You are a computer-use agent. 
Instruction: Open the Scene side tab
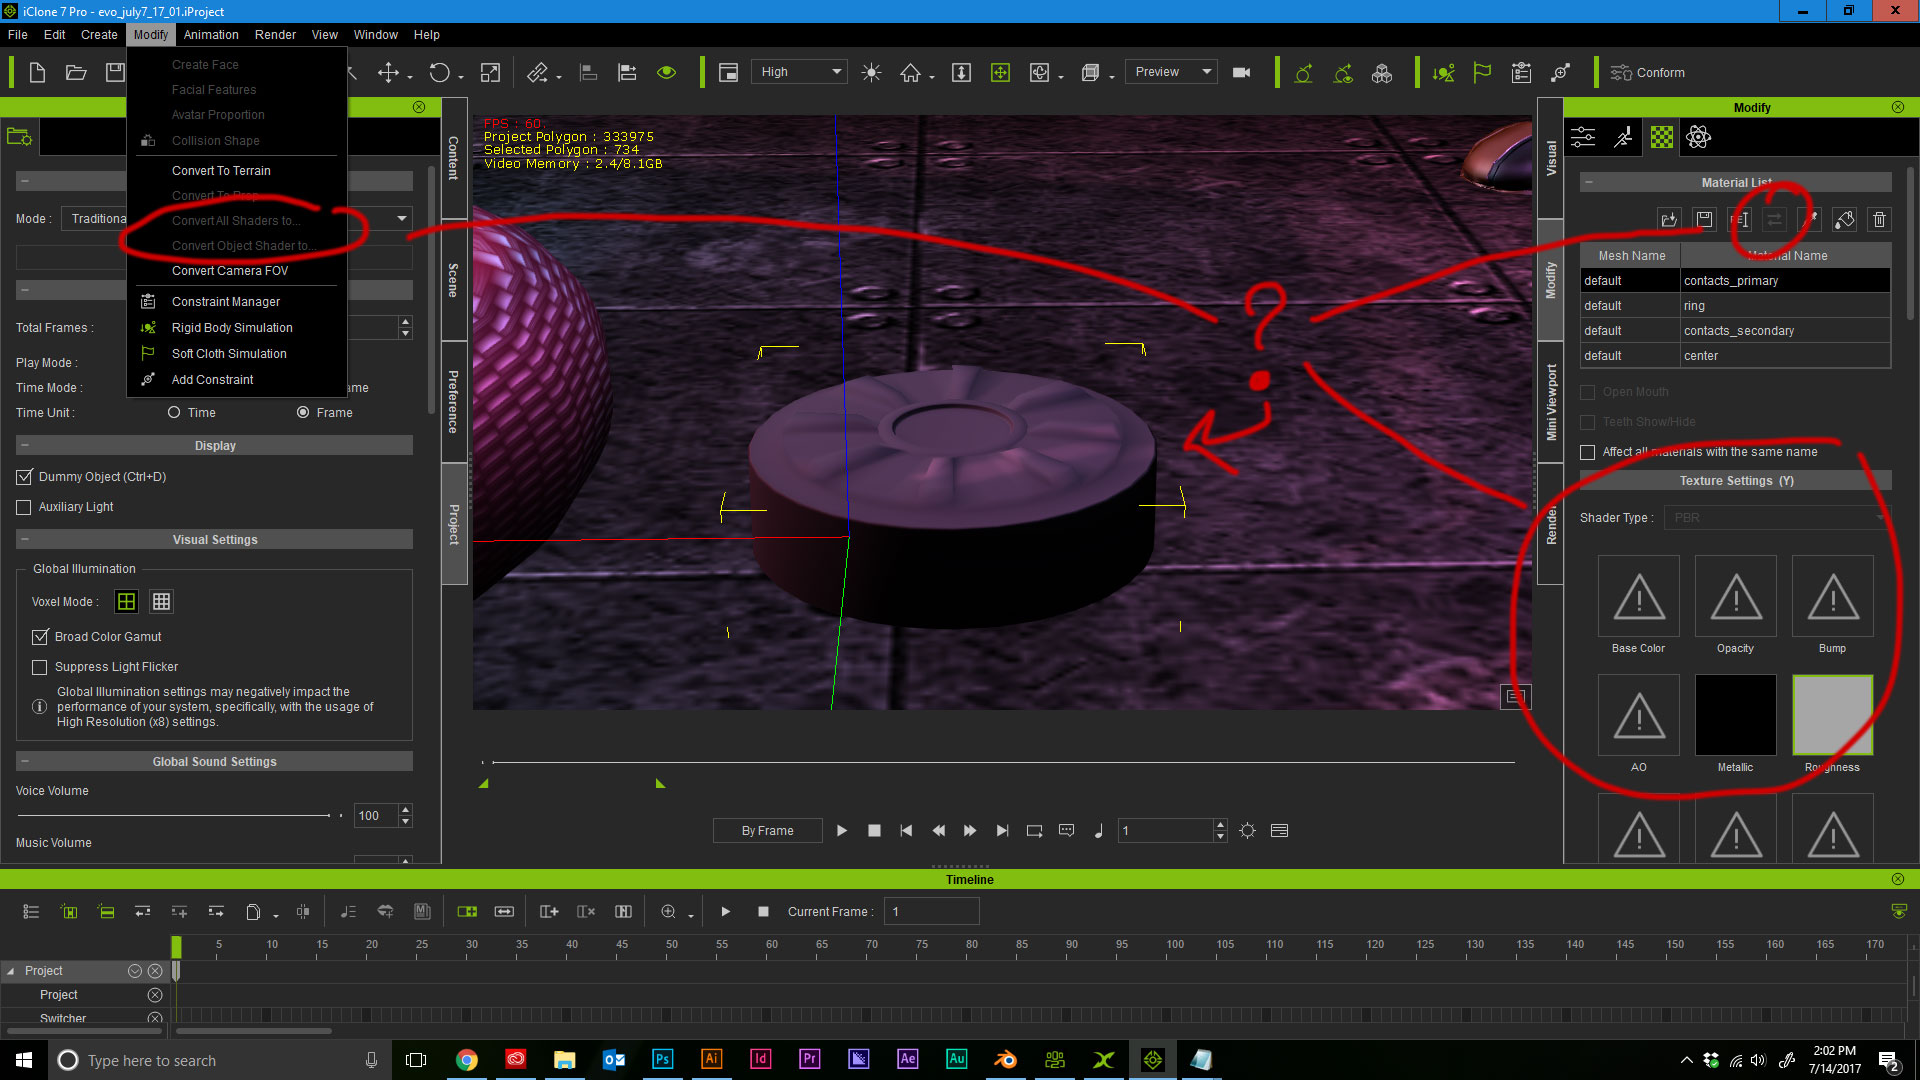pyautogui.click(x=454, y=281)
